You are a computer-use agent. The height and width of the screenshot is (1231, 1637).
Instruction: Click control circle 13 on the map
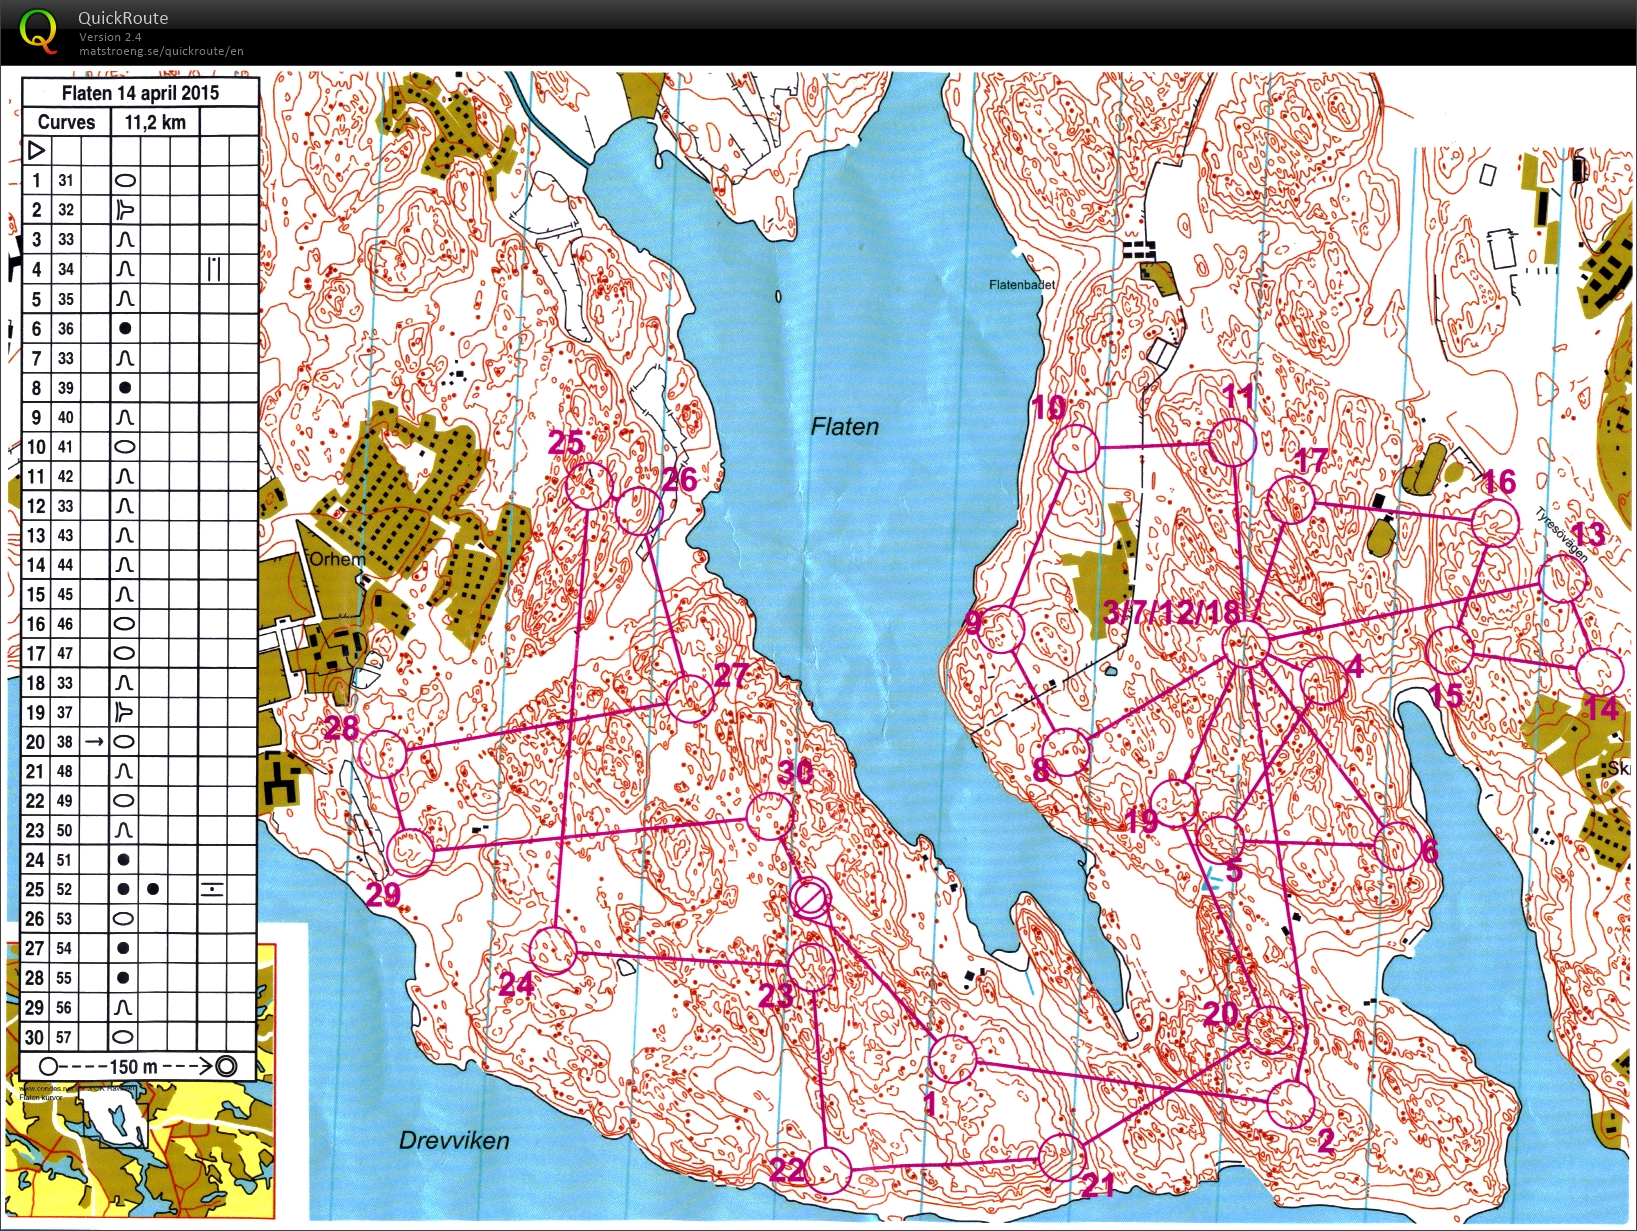tap(1563, 579)
